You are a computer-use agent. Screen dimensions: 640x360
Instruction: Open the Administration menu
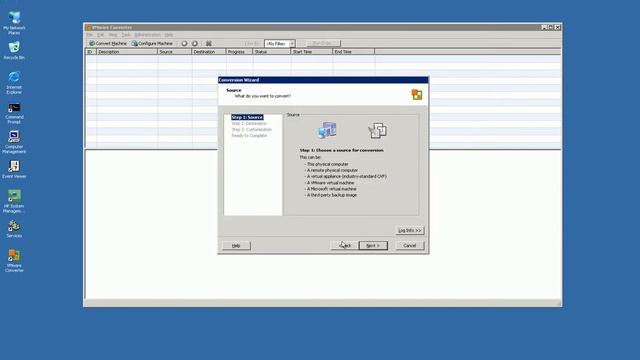click(147, 35)
